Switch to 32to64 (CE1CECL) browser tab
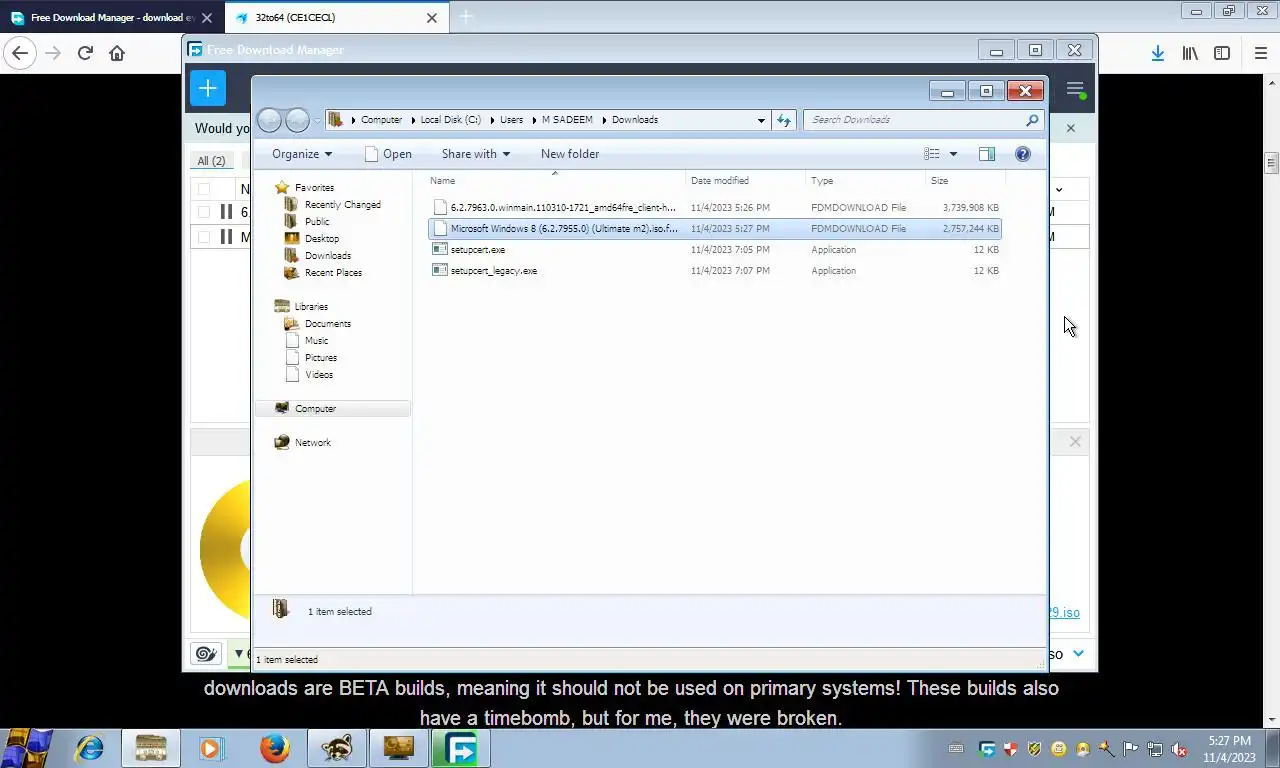Screen dimensions: 1280x768 click(336, 18)
